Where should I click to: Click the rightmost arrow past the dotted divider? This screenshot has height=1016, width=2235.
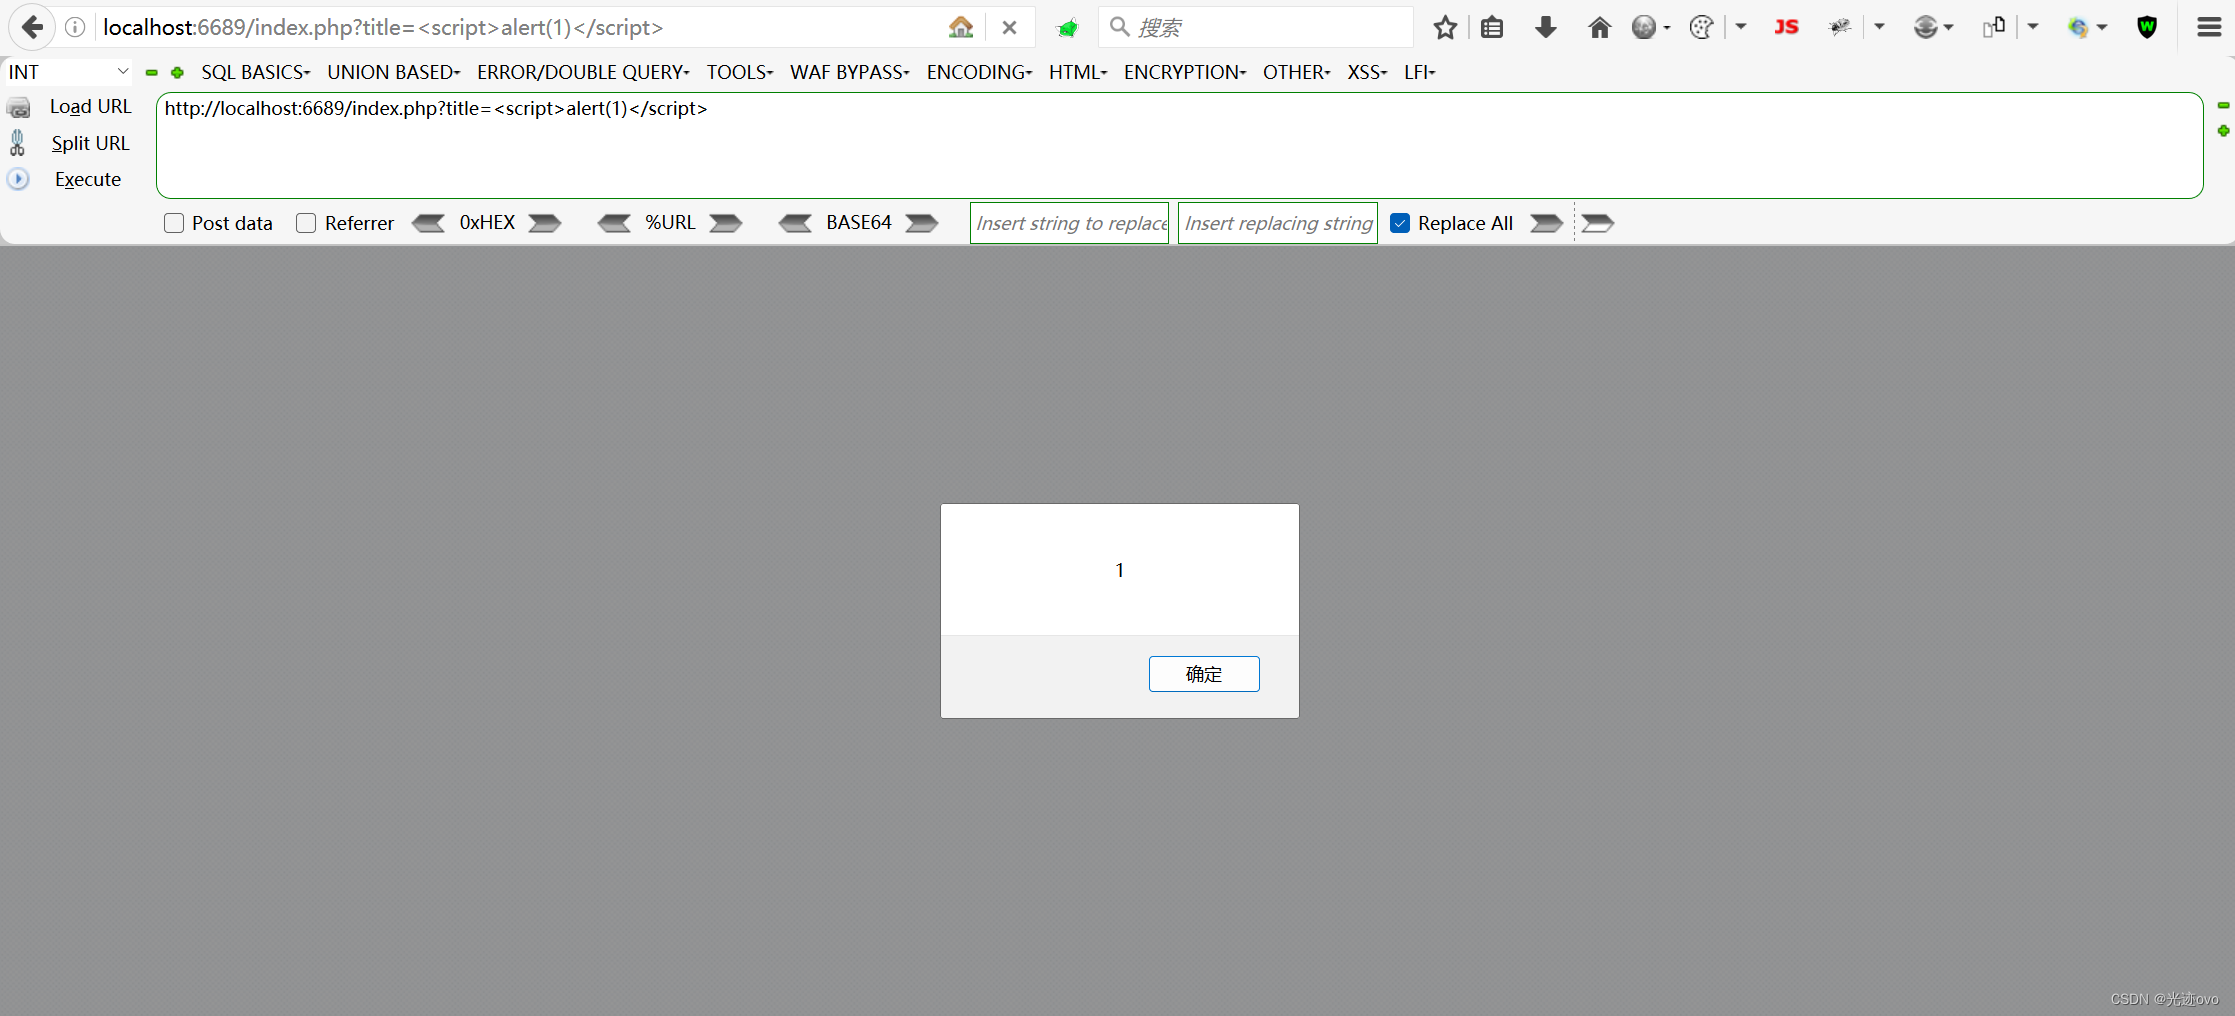(x=1598, y=223)
